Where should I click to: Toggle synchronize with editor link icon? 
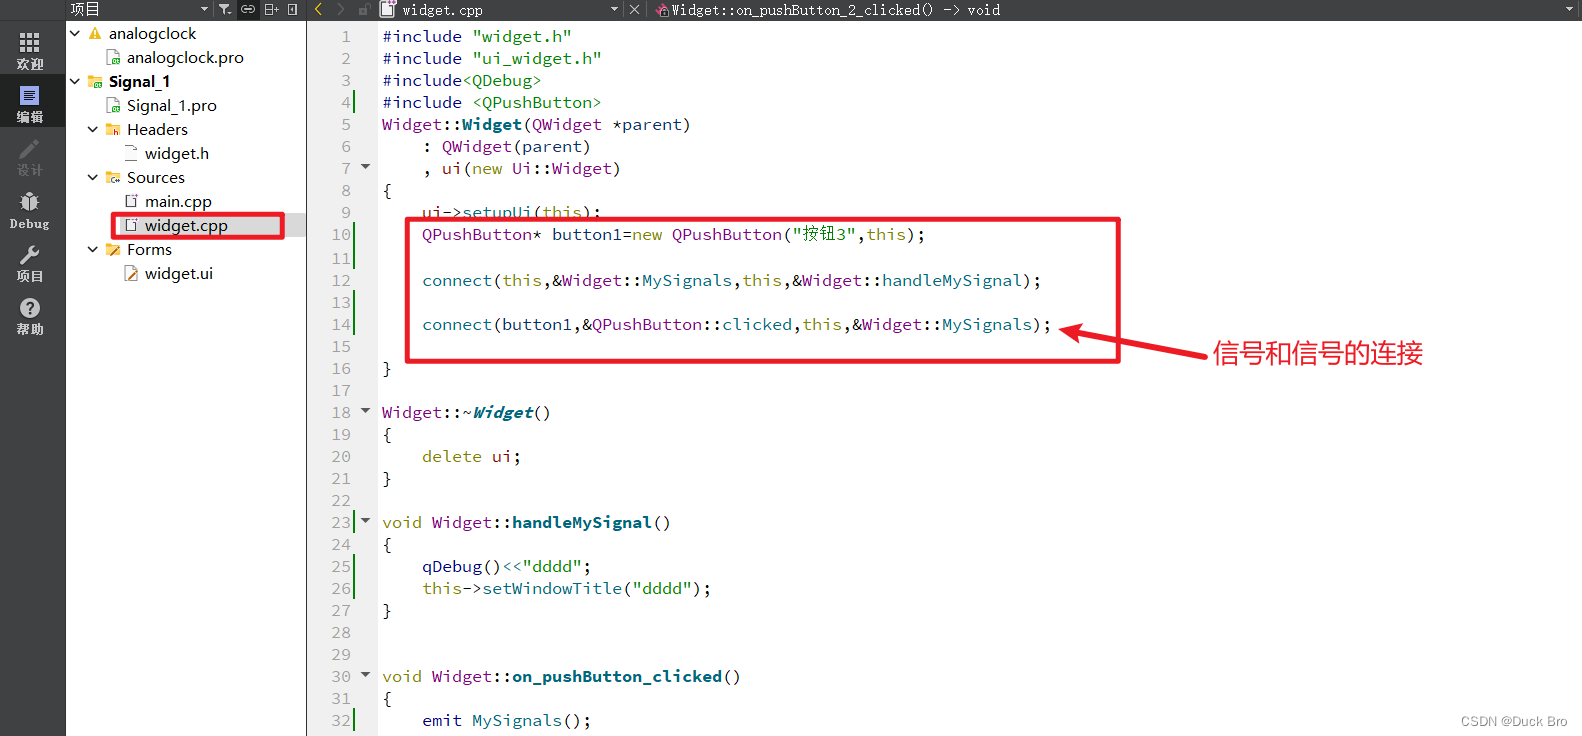click(248, 9)
